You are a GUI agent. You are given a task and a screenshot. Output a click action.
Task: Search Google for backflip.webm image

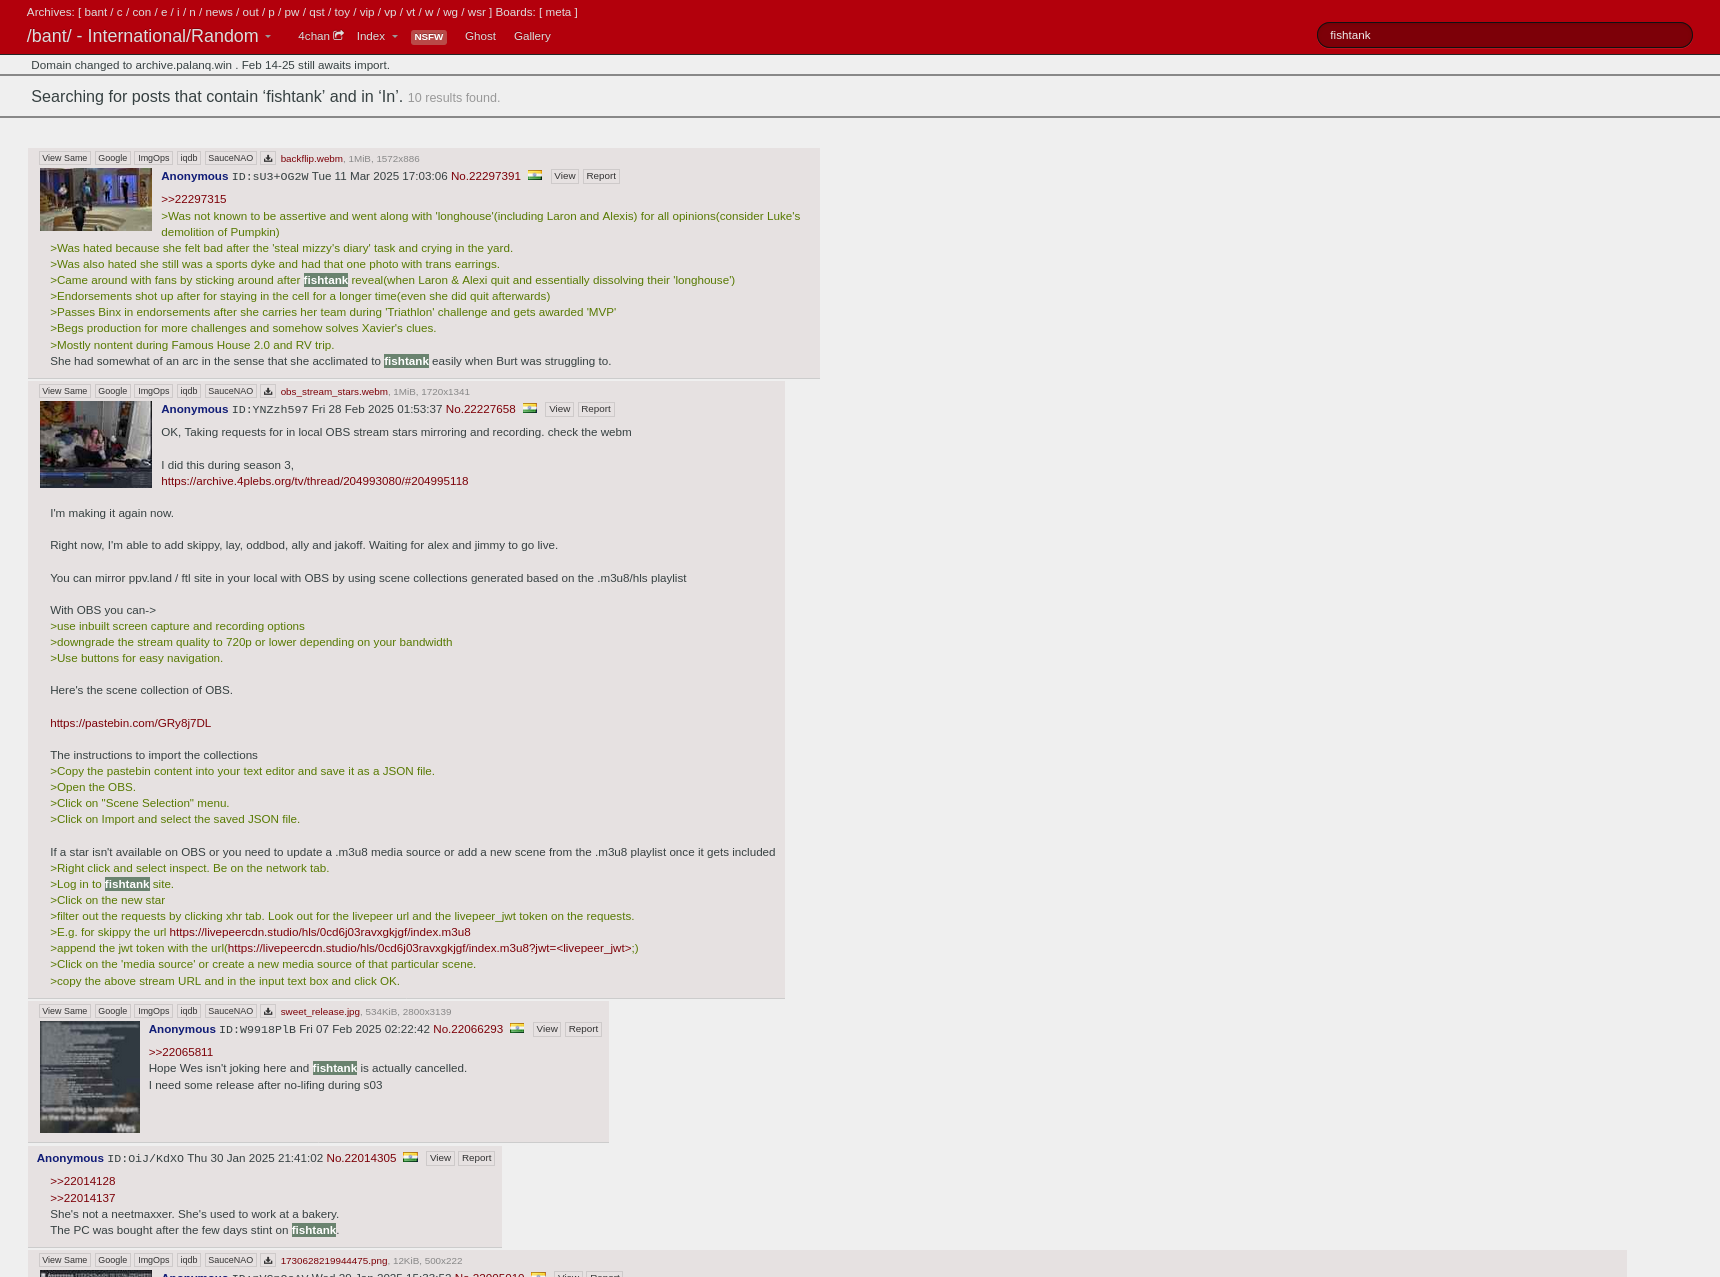click(x=113, y=158)
